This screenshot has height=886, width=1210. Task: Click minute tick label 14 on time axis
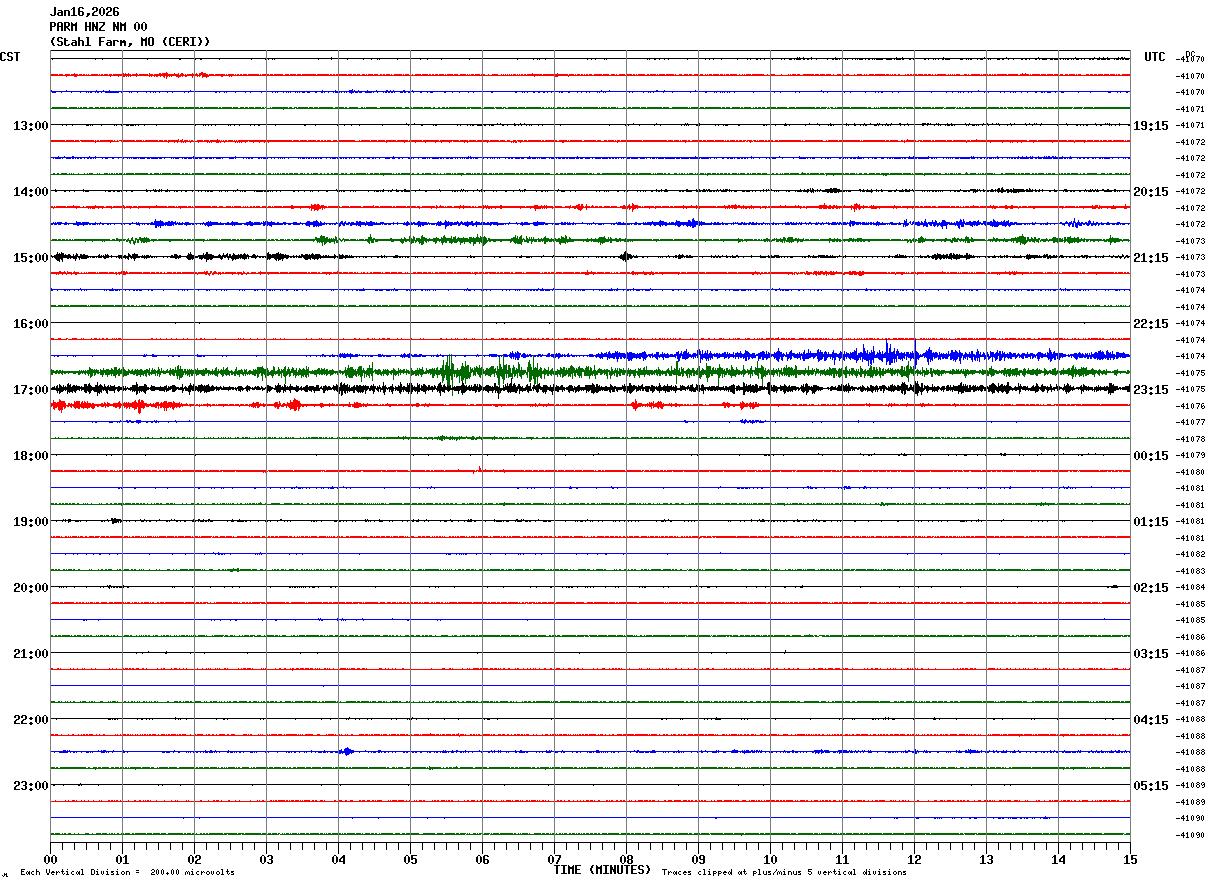click(x=1058, y=860)
